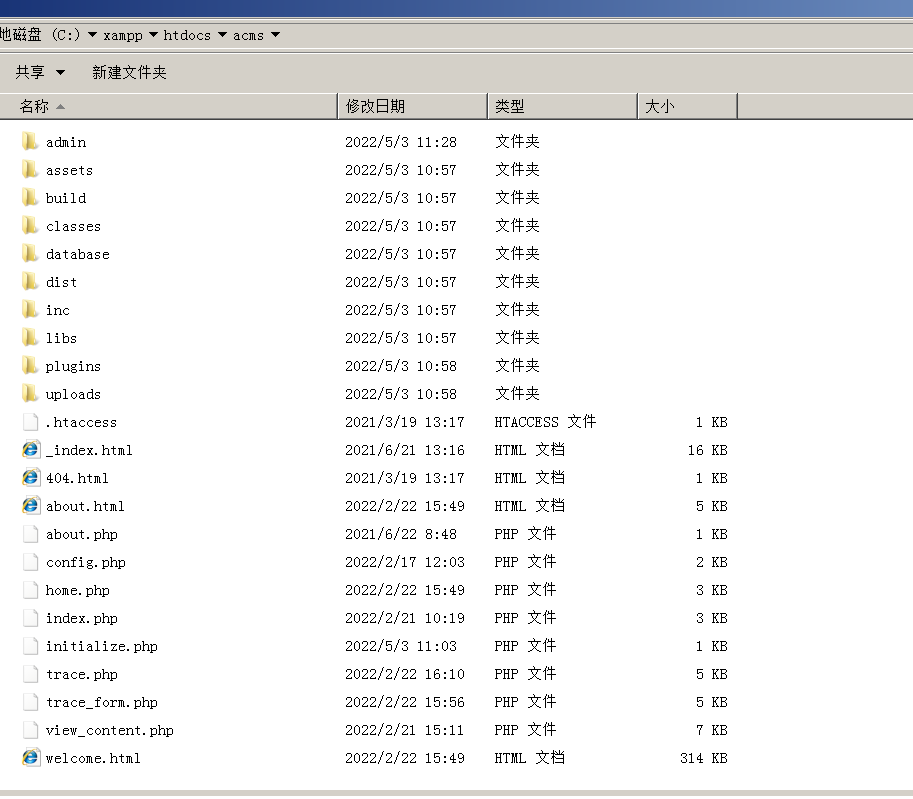The height and width of the screenshot is (799, 913).
Task: Click the HTACCESS 文件 type cell
Action: pos(545,422)
